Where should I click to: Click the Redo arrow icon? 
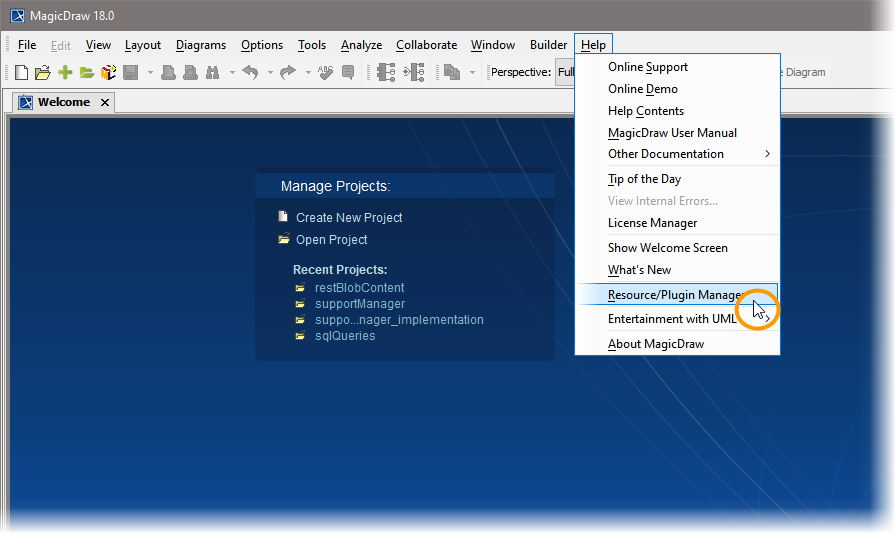point(287,72)
